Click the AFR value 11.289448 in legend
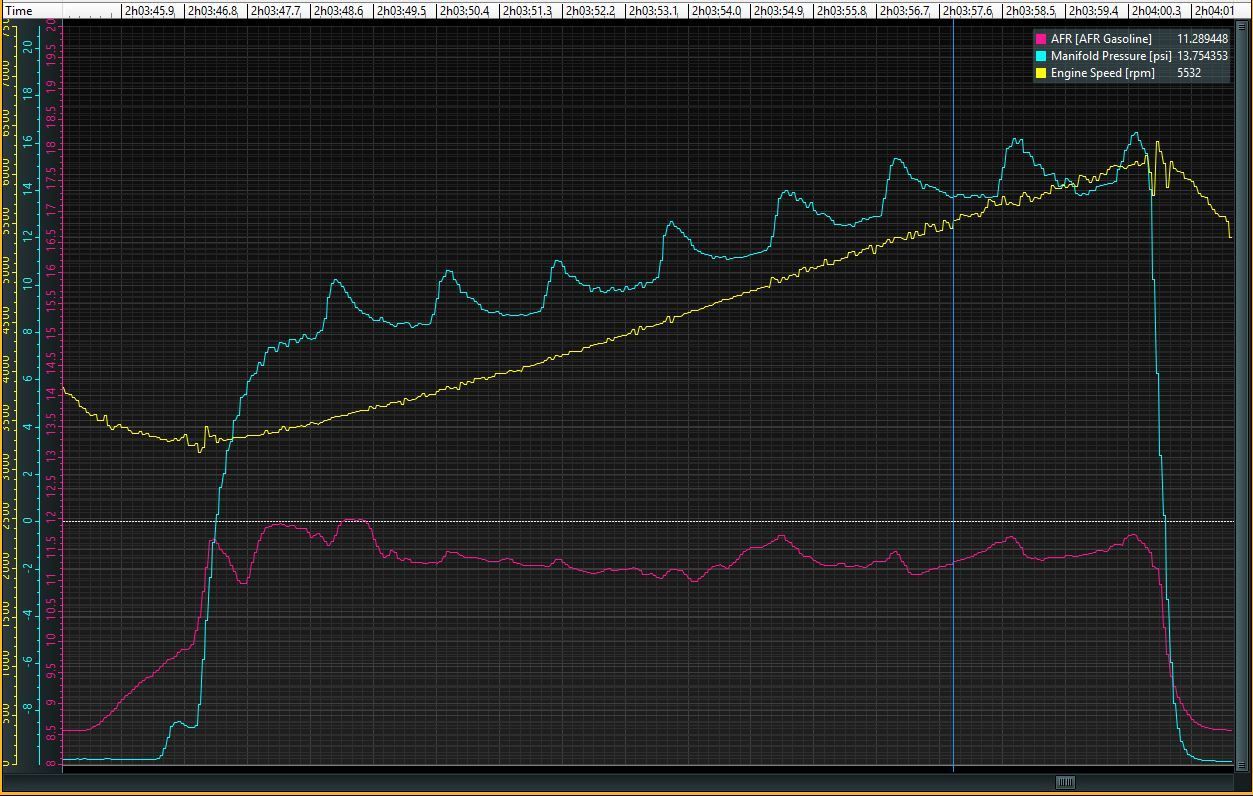 point(1201,39)
